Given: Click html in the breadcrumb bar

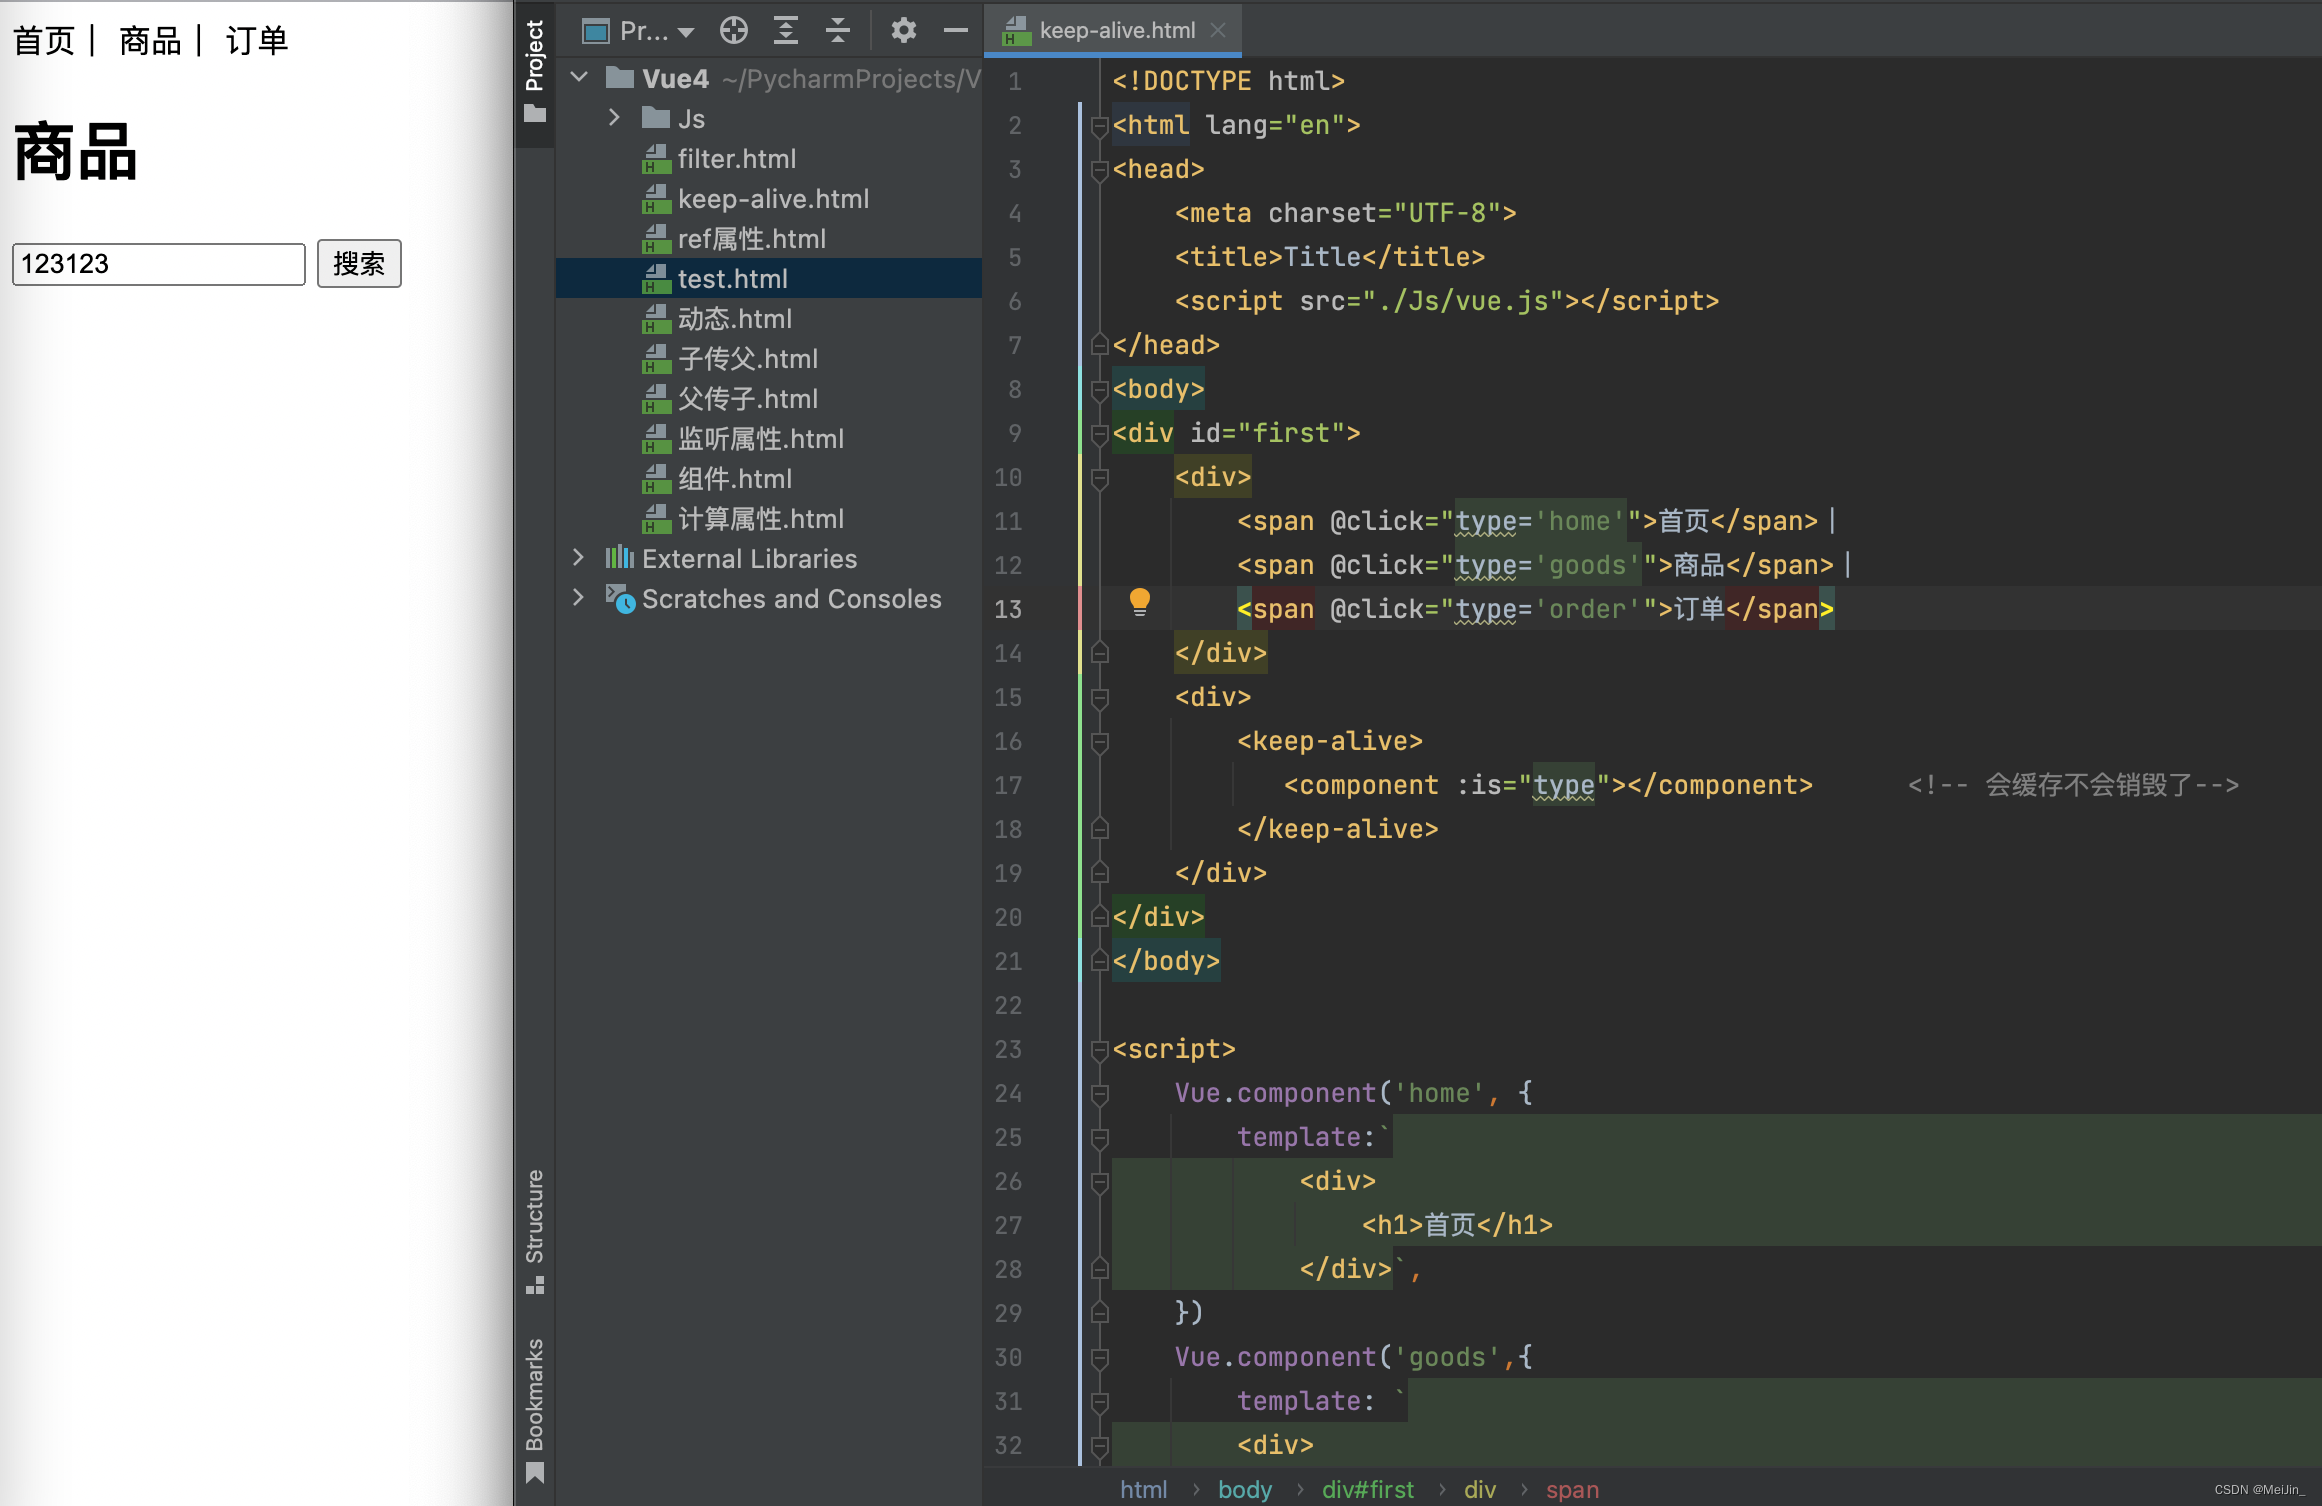Looking at the screenshot, I should (1143, 1489).
